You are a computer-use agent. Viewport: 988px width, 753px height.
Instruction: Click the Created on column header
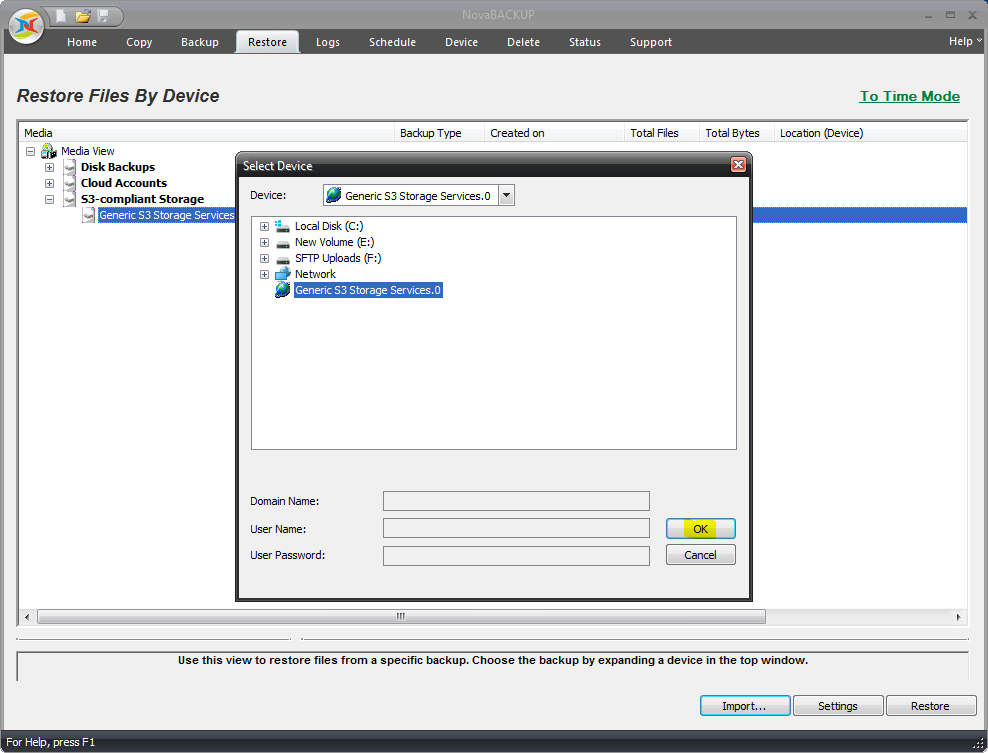[554, 133]
